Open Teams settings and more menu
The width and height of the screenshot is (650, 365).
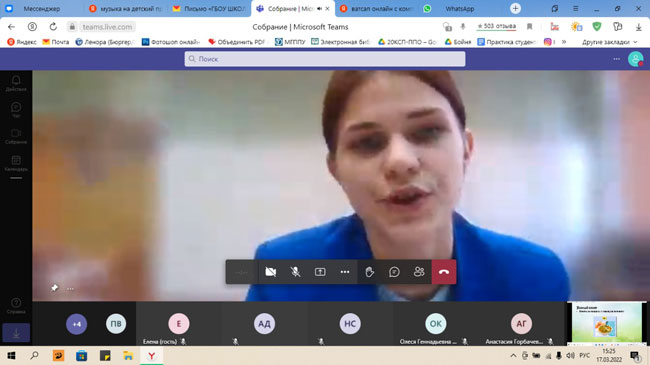[616, 59]
